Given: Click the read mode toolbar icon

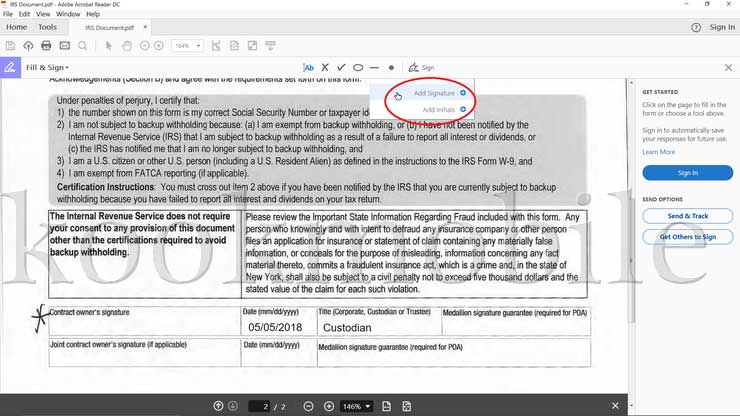Looking at the screenshot, I should [x=270, y=46].
